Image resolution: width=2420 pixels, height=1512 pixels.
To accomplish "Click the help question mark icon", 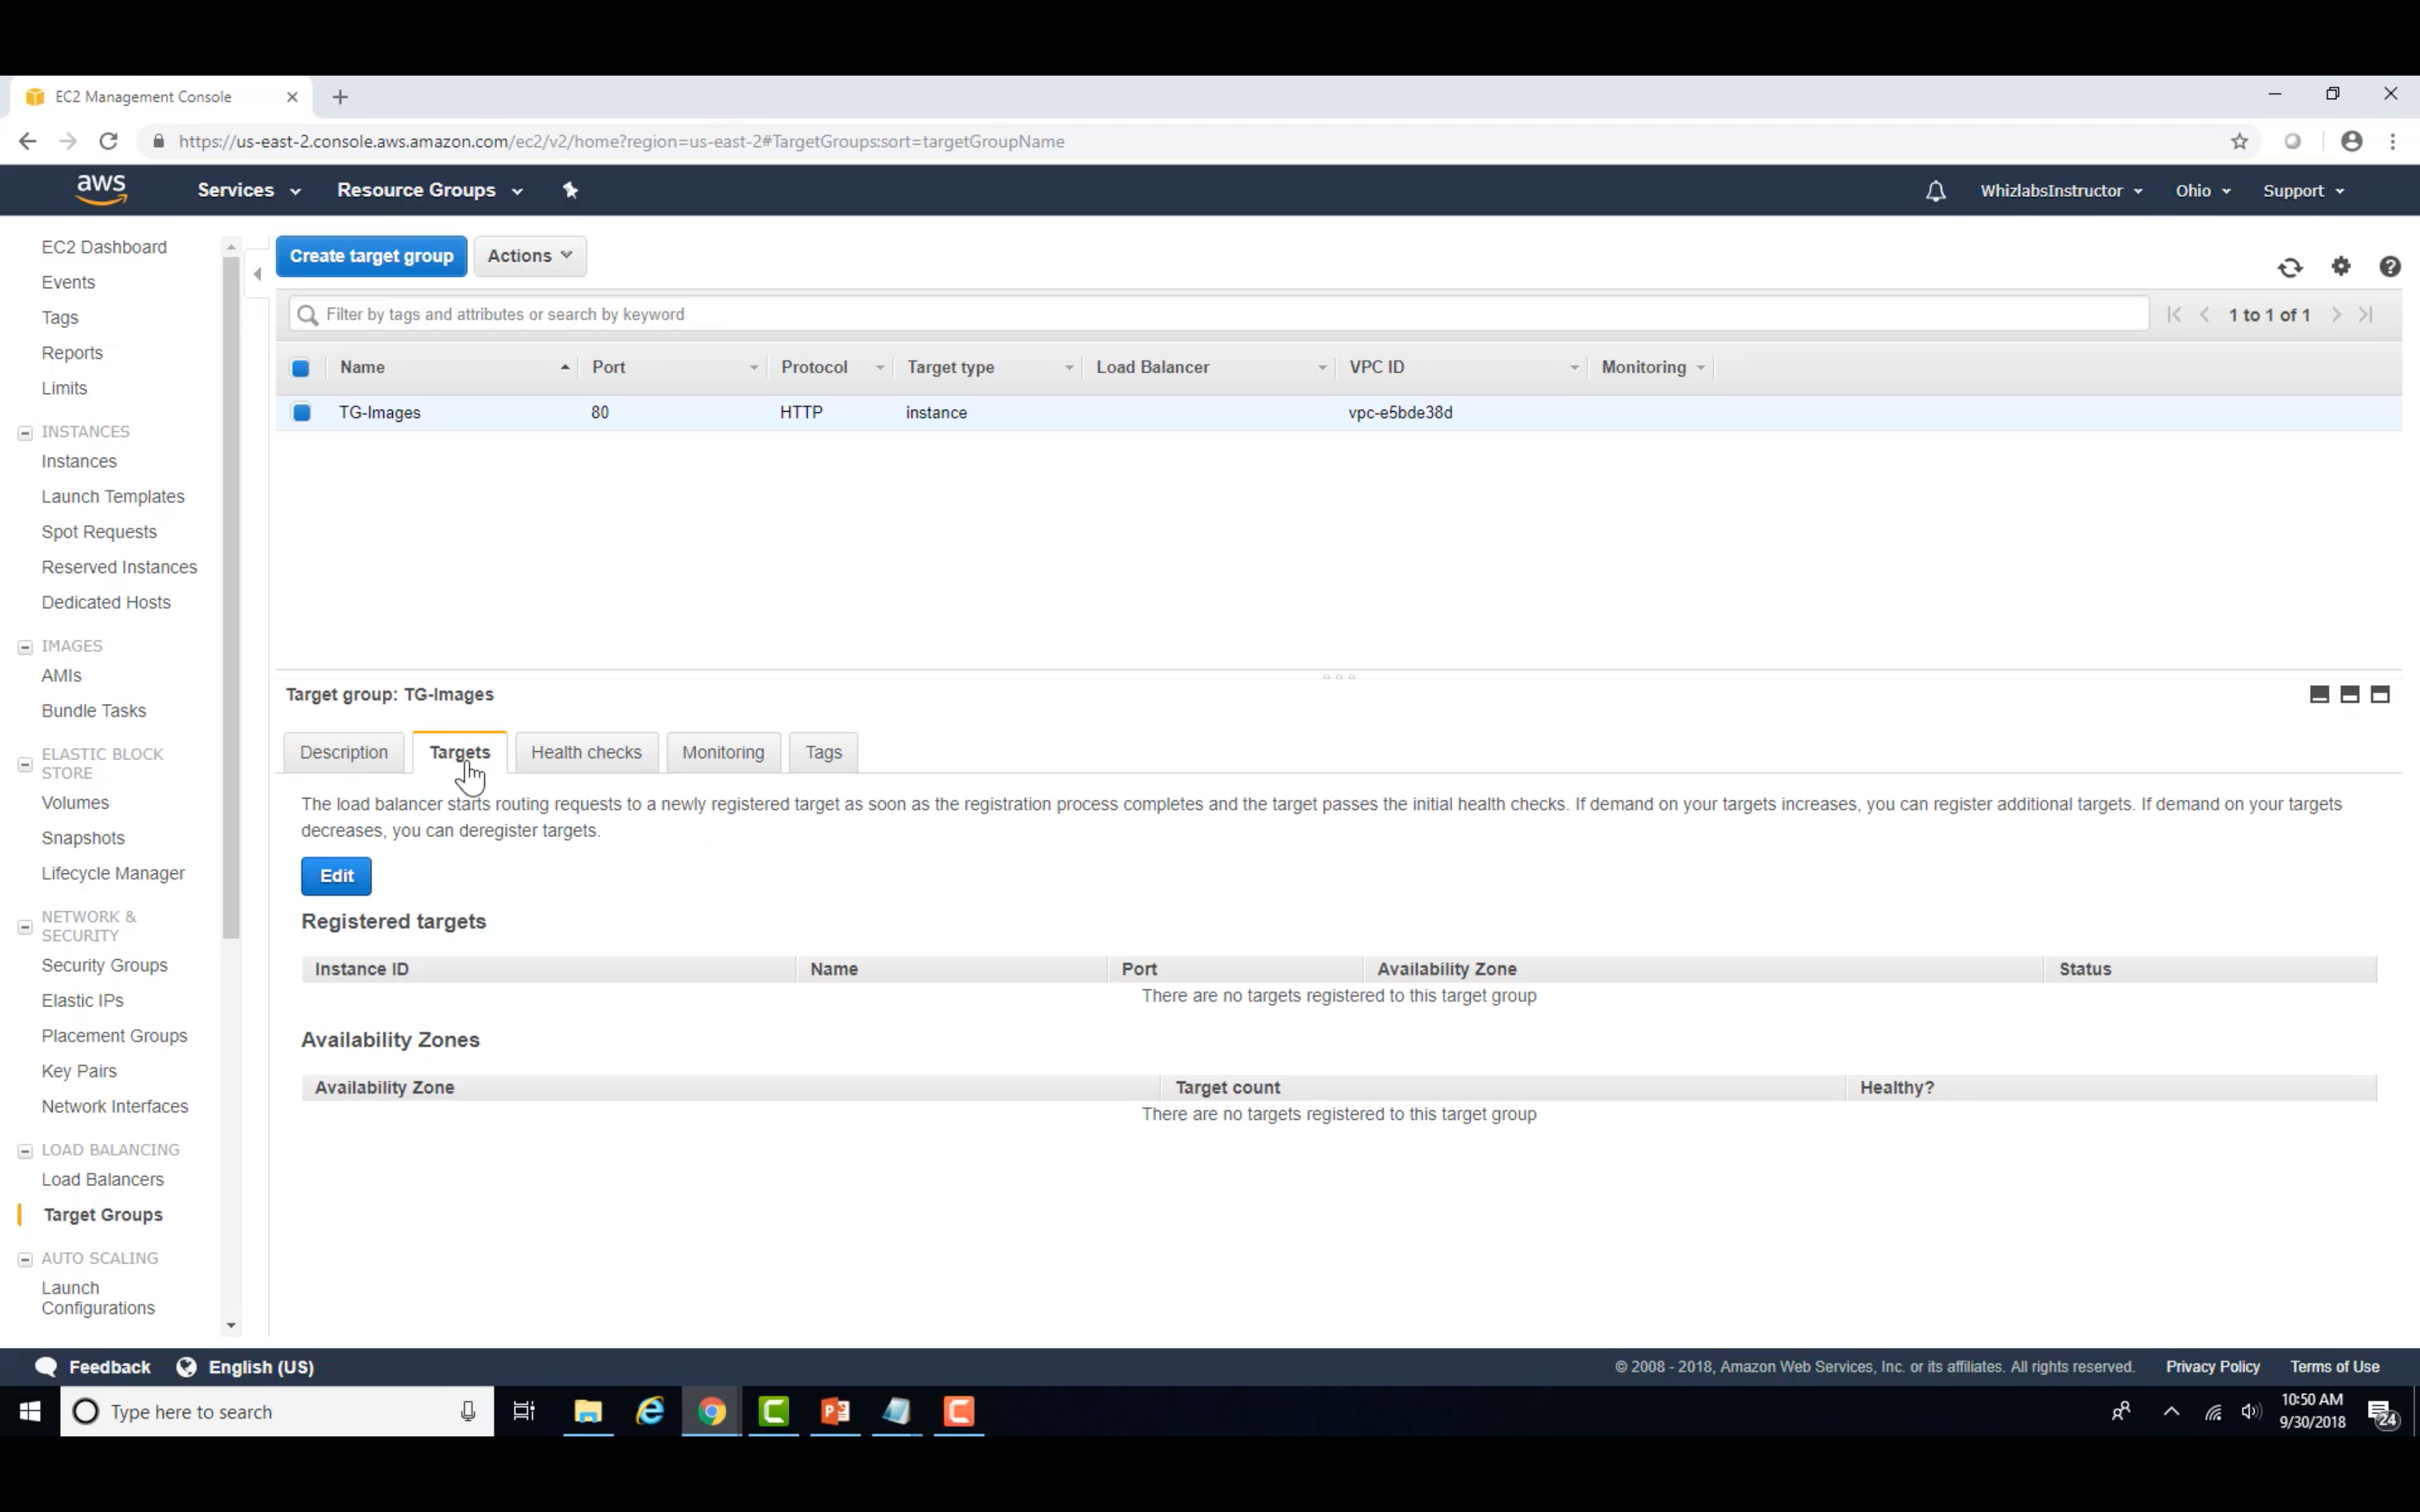I will click(2389, 267).
